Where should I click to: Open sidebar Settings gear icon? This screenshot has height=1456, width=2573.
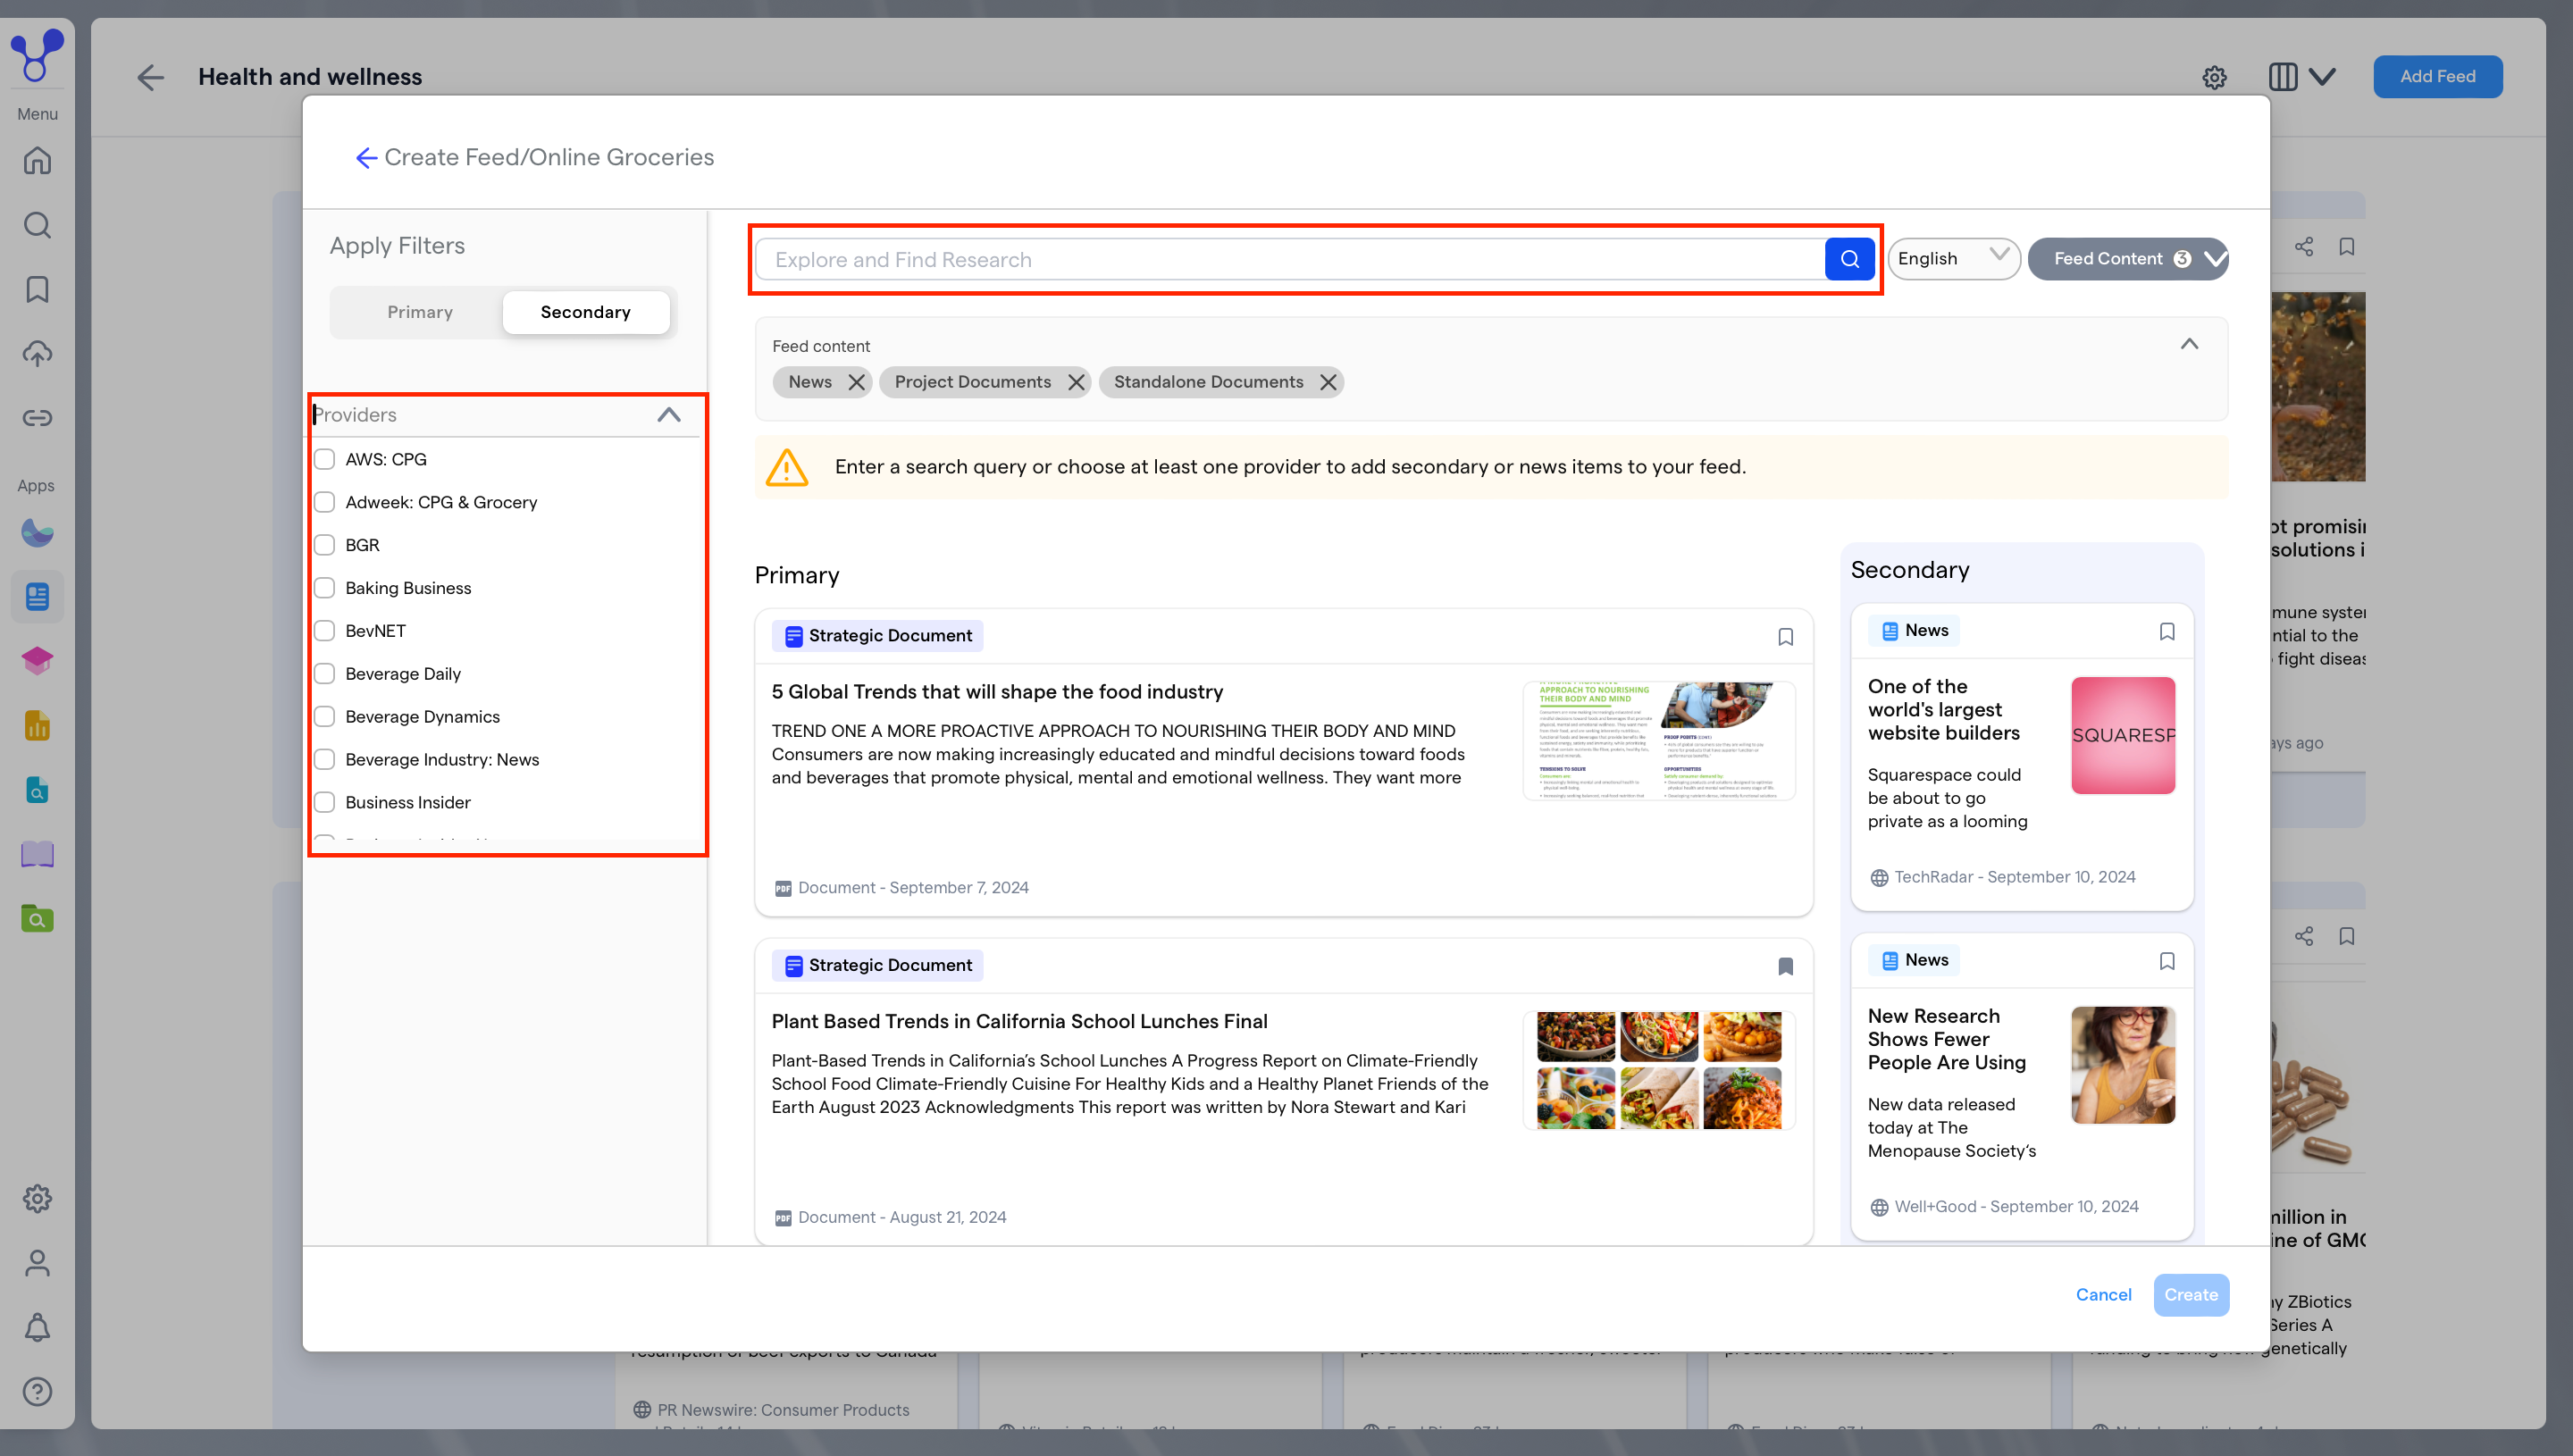tap(37, 1198)
